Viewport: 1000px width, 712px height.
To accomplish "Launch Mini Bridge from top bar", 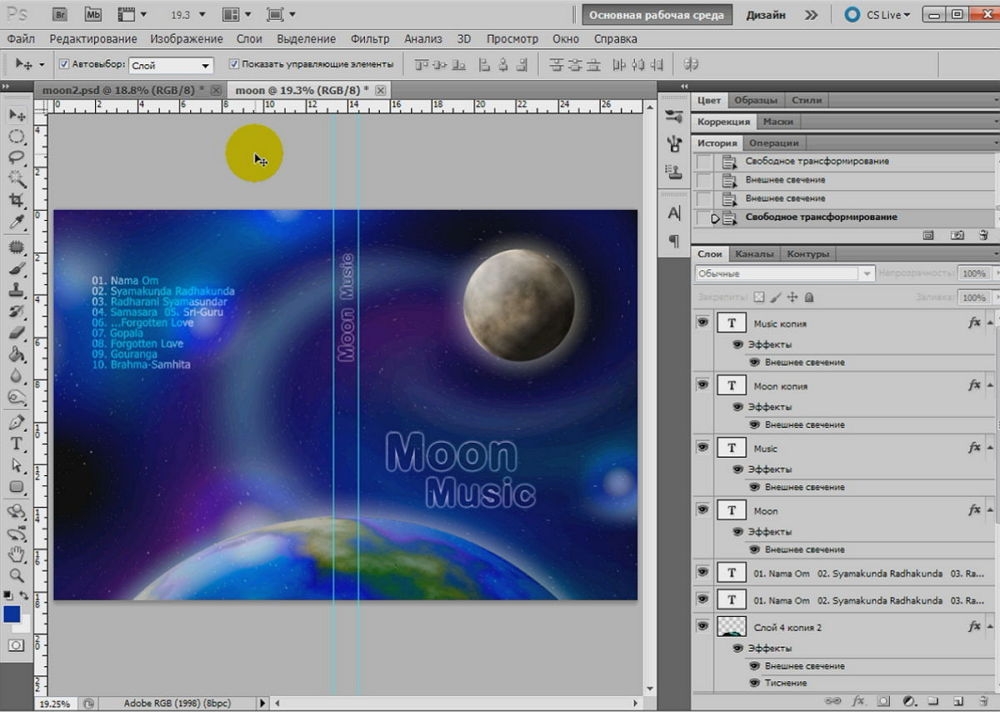I will click(93, 14).
